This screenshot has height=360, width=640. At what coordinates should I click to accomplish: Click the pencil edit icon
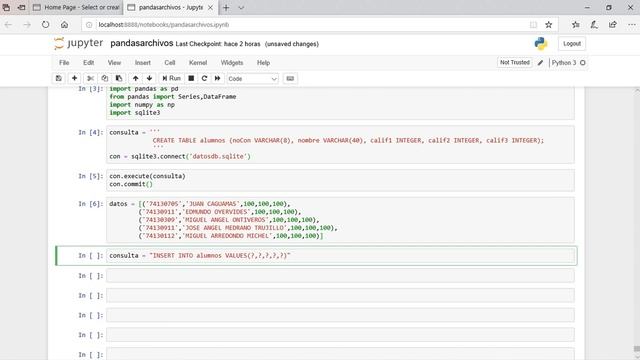[540, 63]
